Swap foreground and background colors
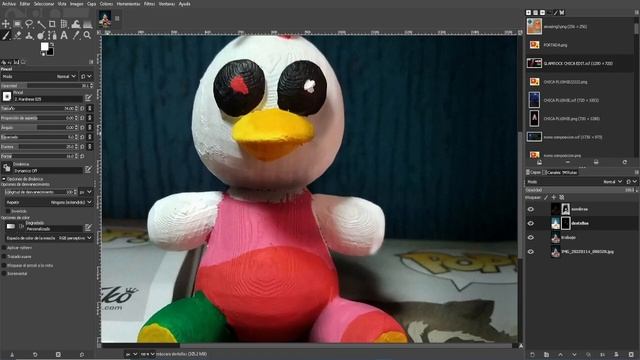Screen dimensions: 640x360 (x=52, y=44)
